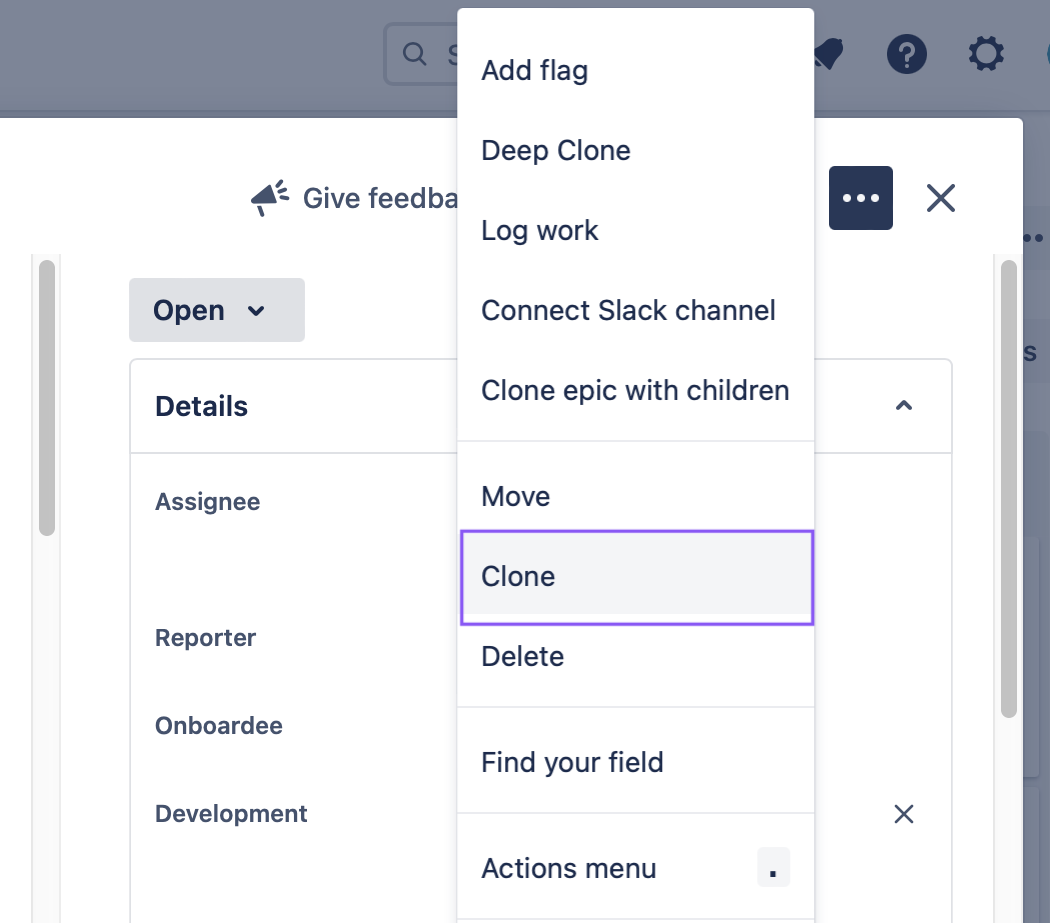Click the right panel scrollbar thumb
Viewport: 1050px width, 923px height.
1008,489
